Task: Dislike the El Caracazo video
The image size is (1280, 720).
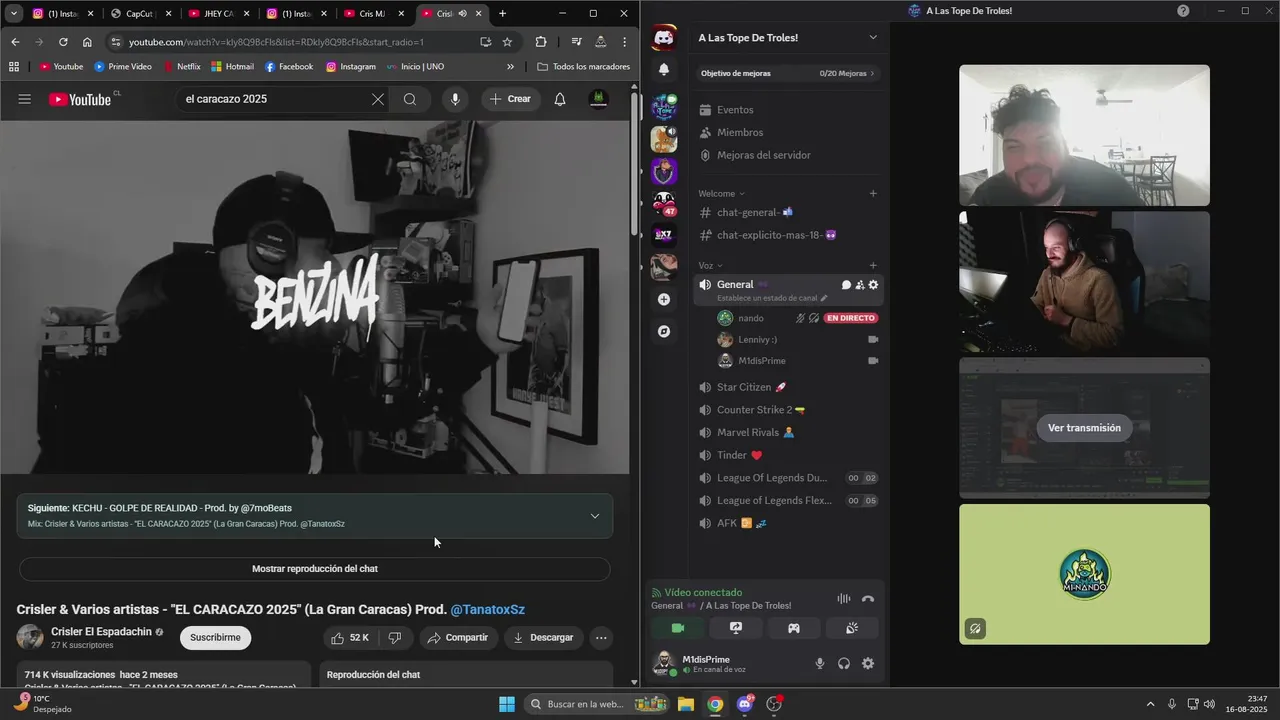Action: point(395,637)
